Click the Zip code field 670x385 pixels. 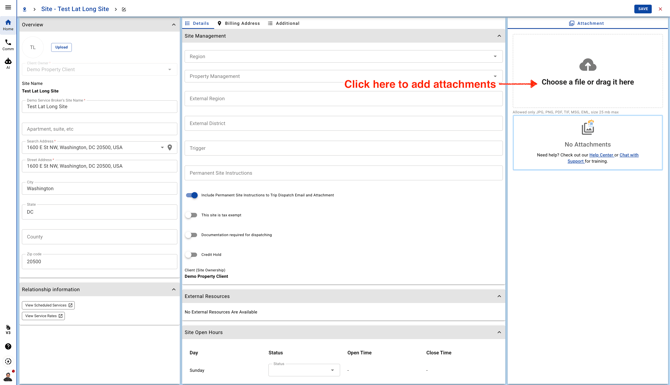pos(100,262)
